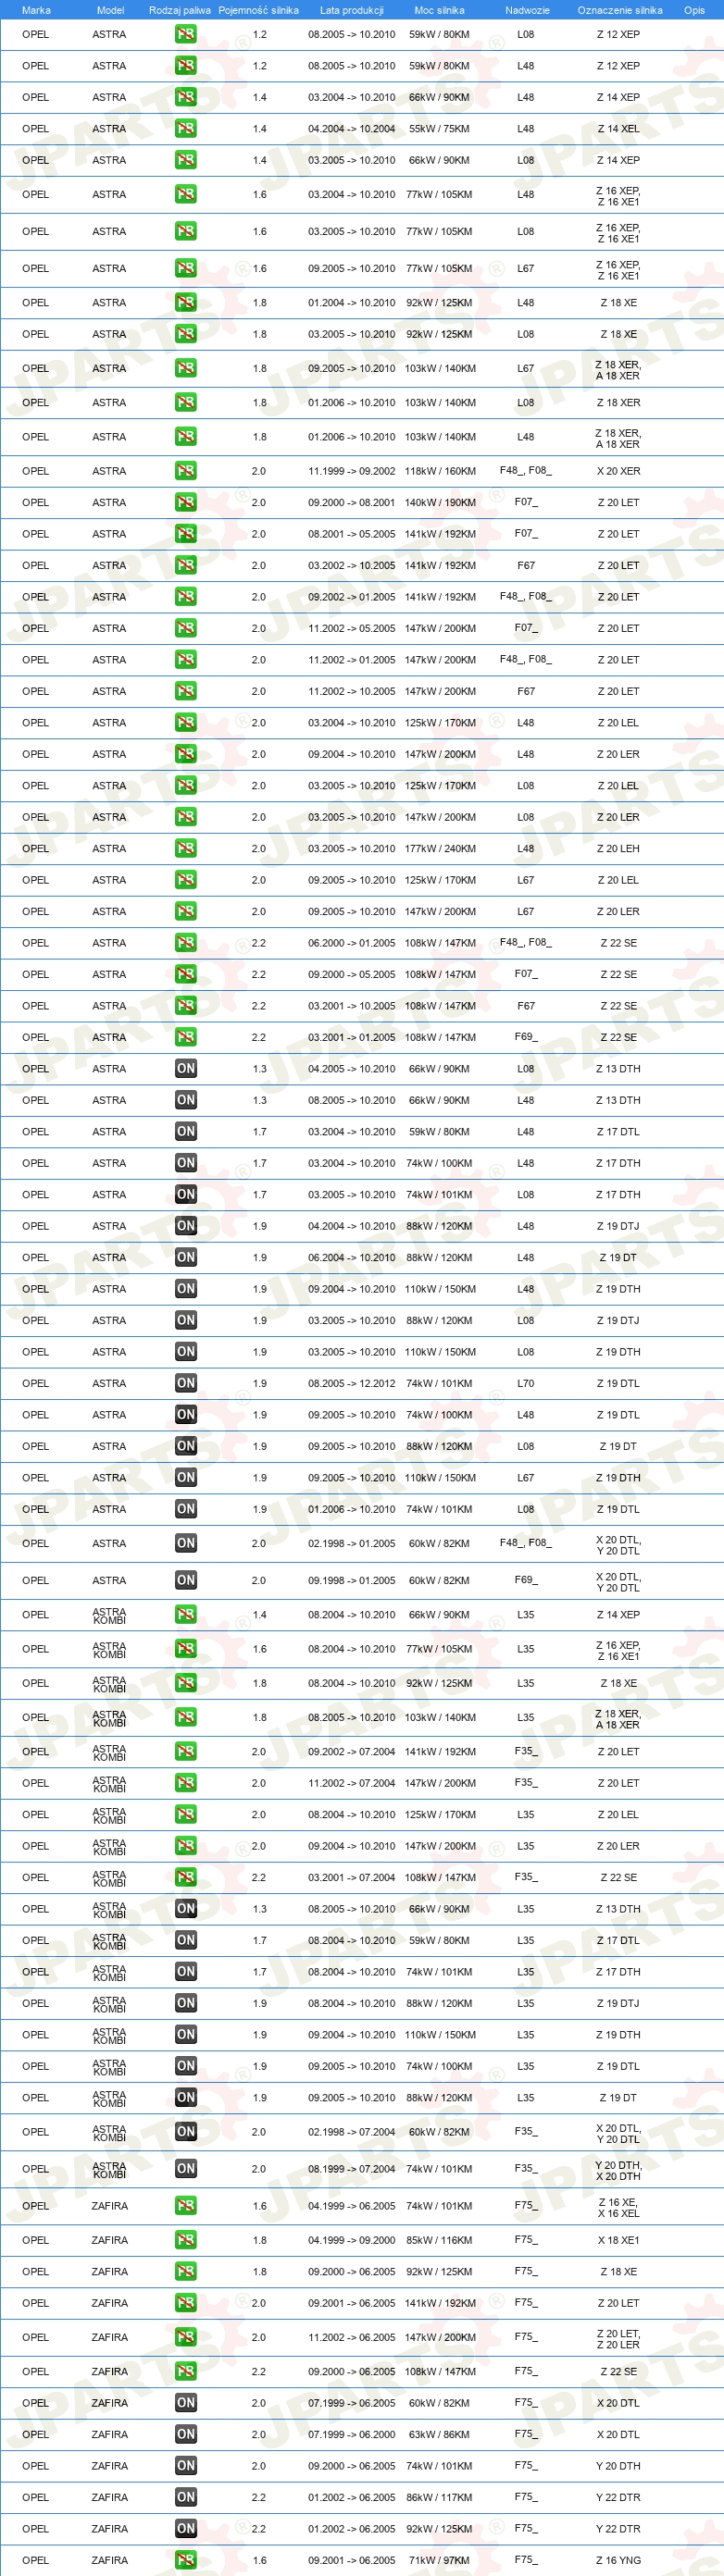Click diesel ON icon in Astra Z 13 DTH L08 row
The image size is (724, 2576).
186,1068
